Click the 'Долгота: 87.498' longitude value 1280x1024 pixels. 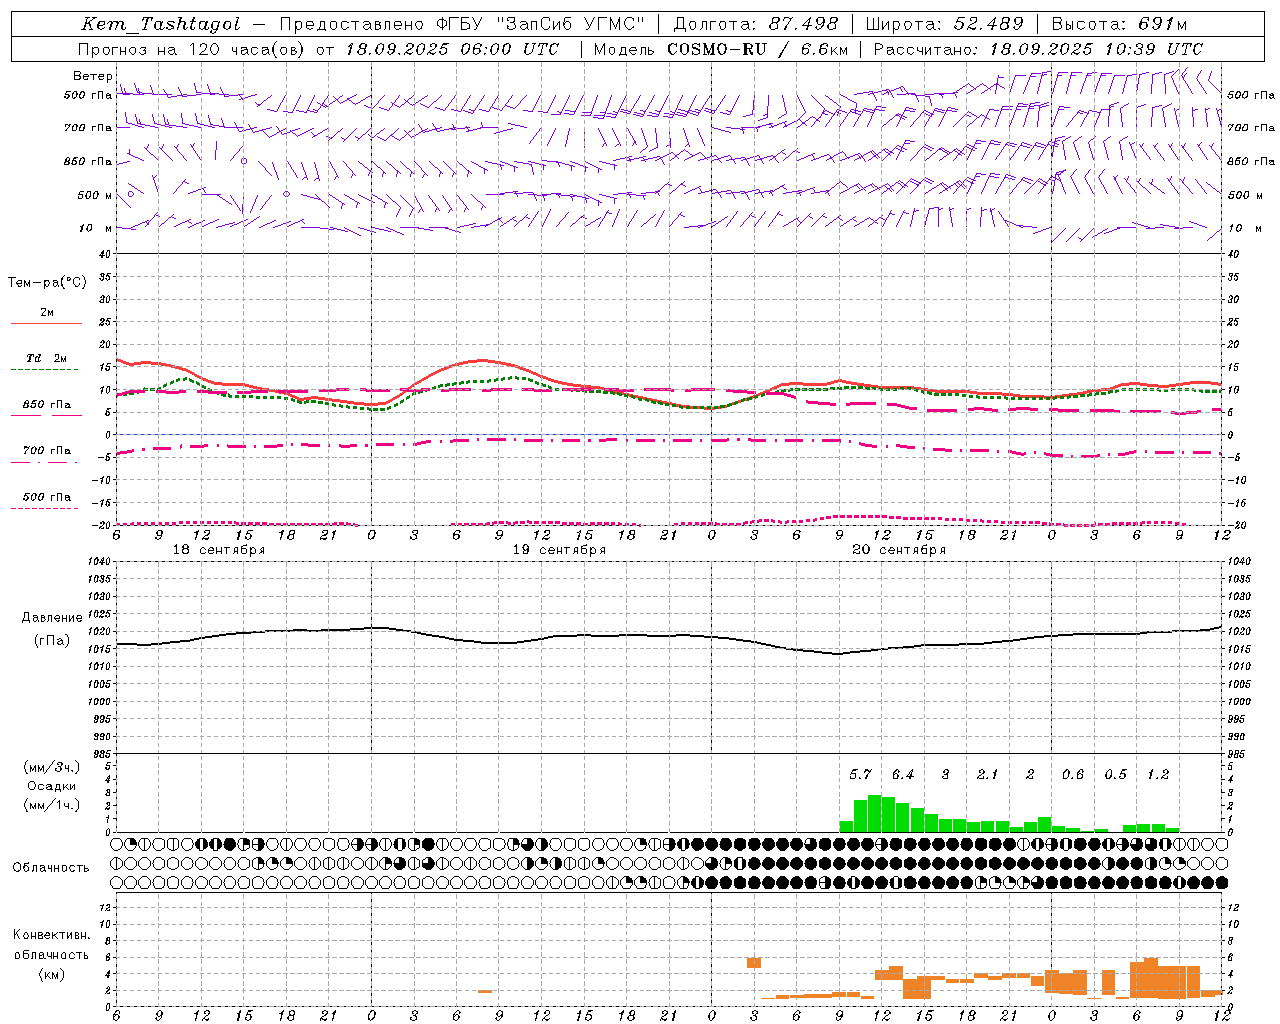tap(756, 24)
